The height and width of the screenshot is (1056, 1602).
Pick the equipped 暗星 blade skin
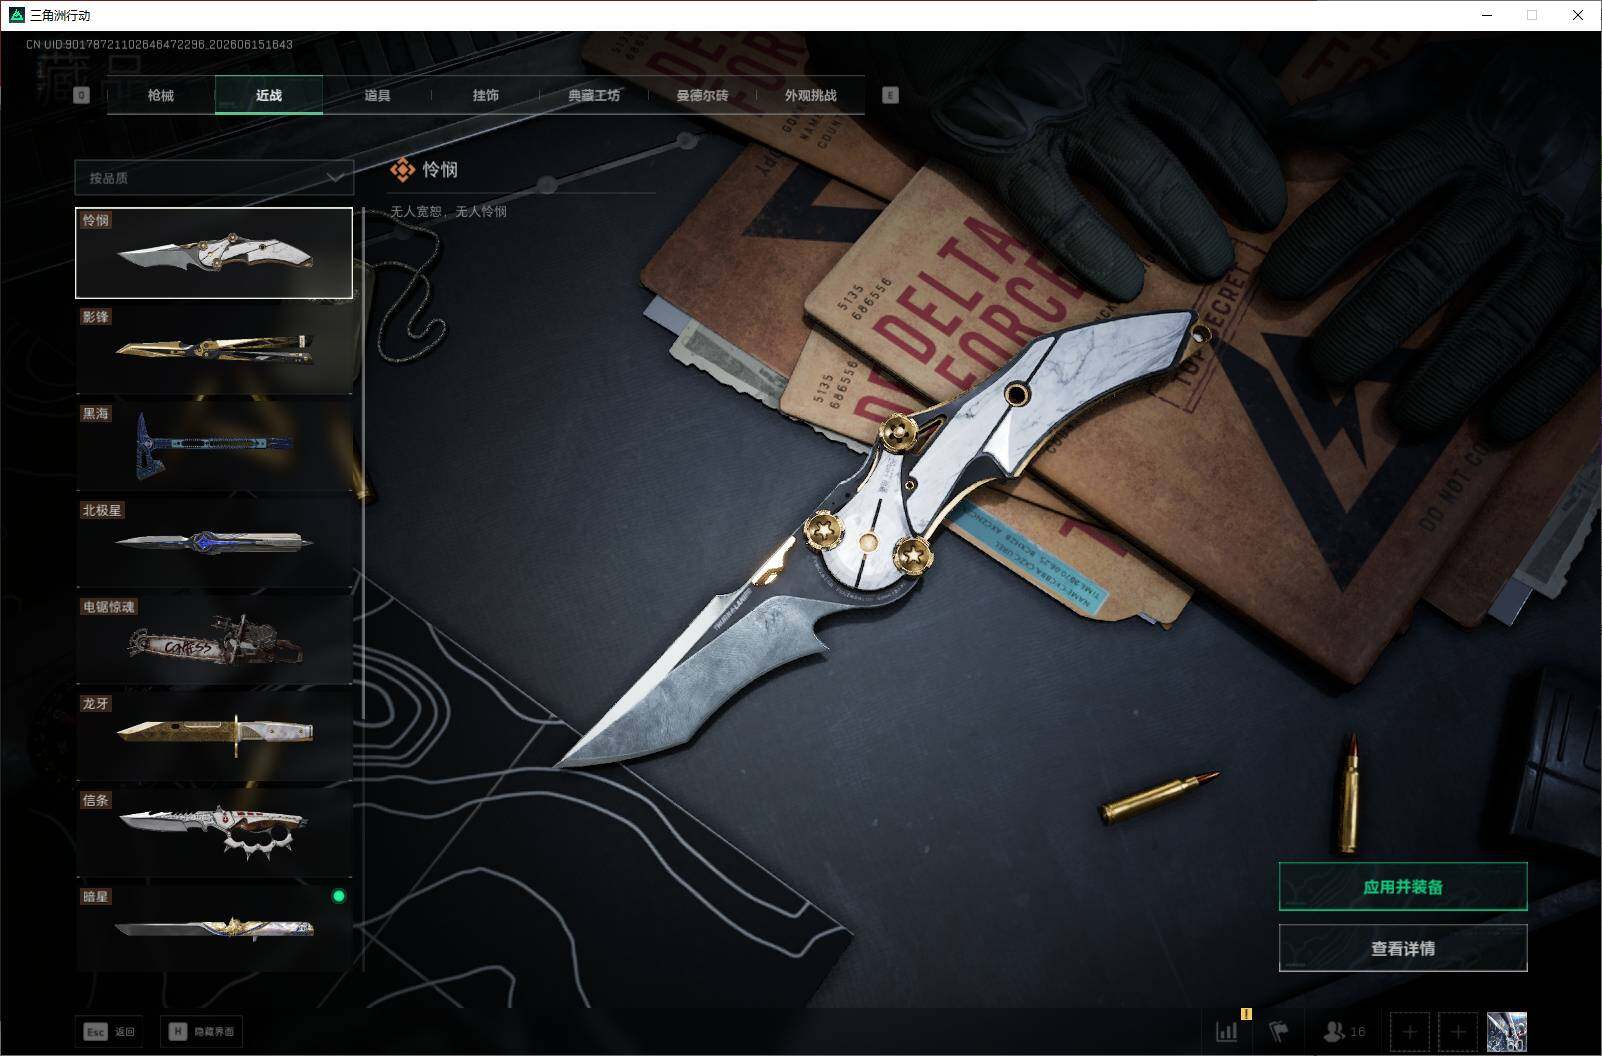(x=214, y=929)
